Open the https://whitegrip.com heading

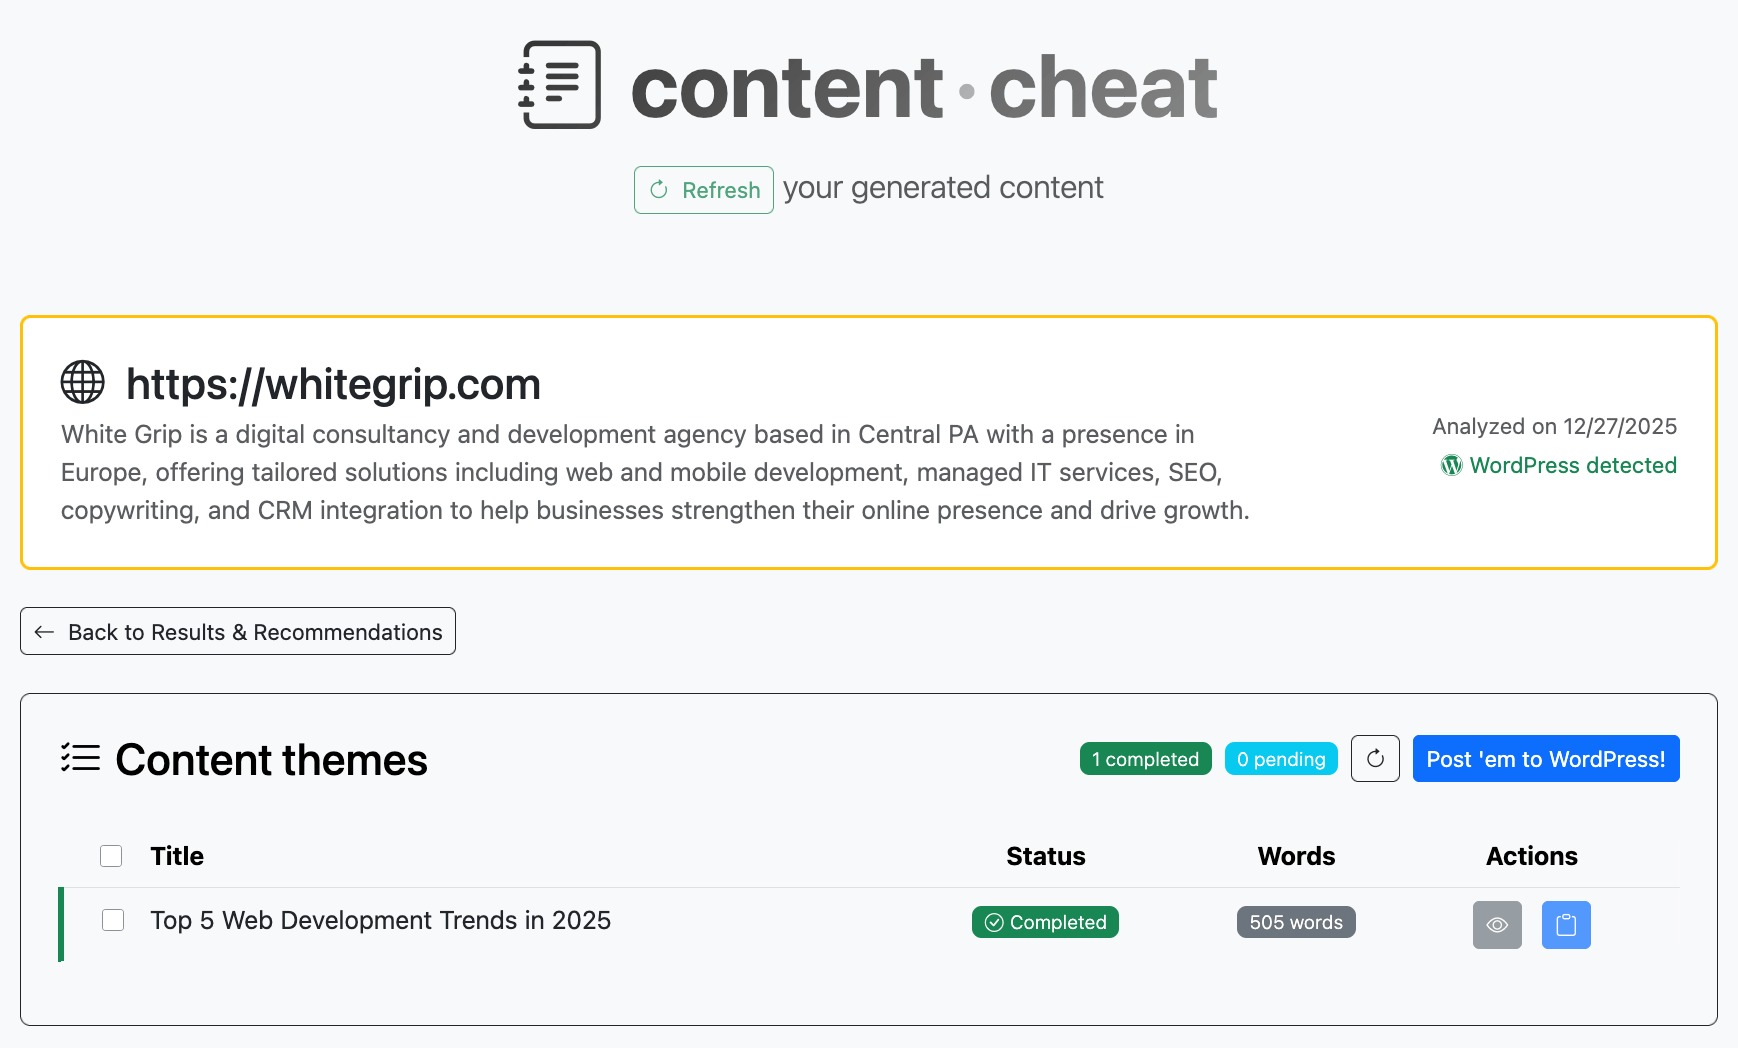pyautogui.click(x=333, y=384)
